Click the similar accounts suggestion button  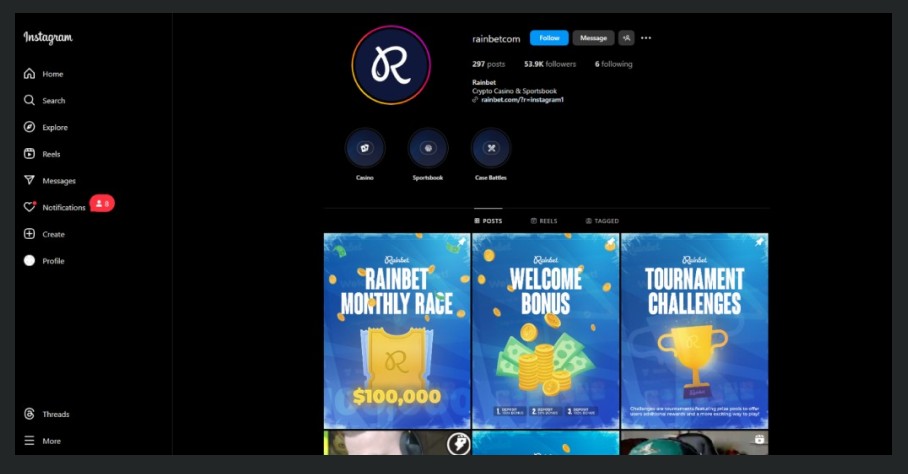pos(626,38)
